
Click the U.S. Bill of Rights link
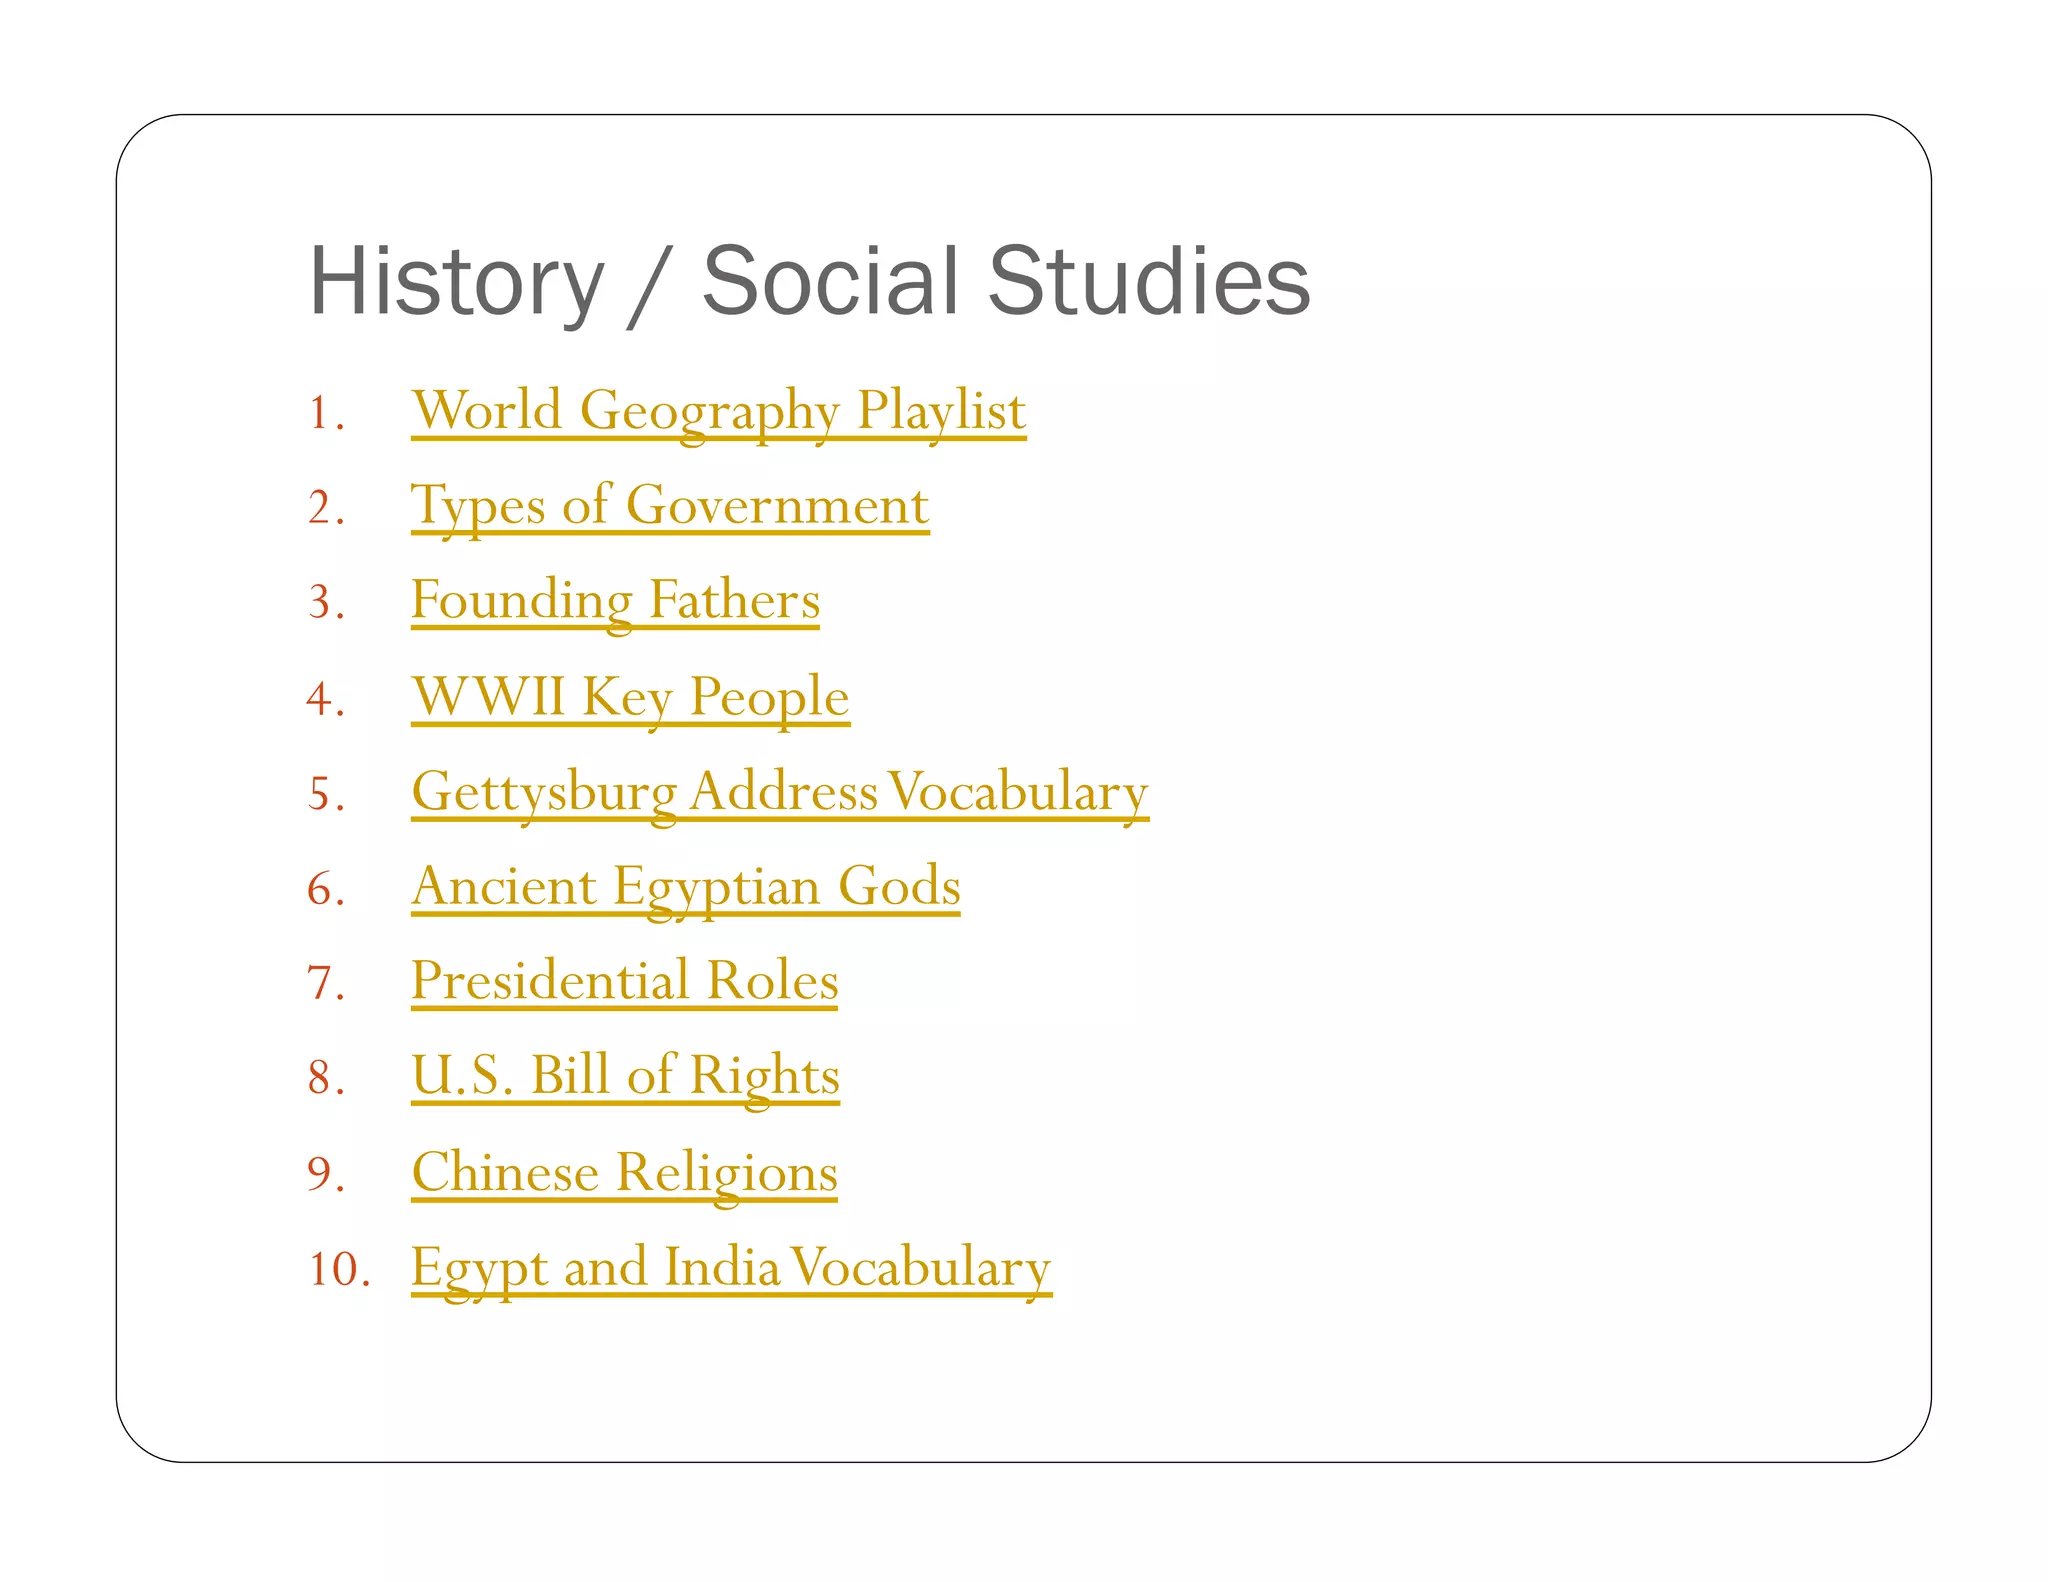625,1076
